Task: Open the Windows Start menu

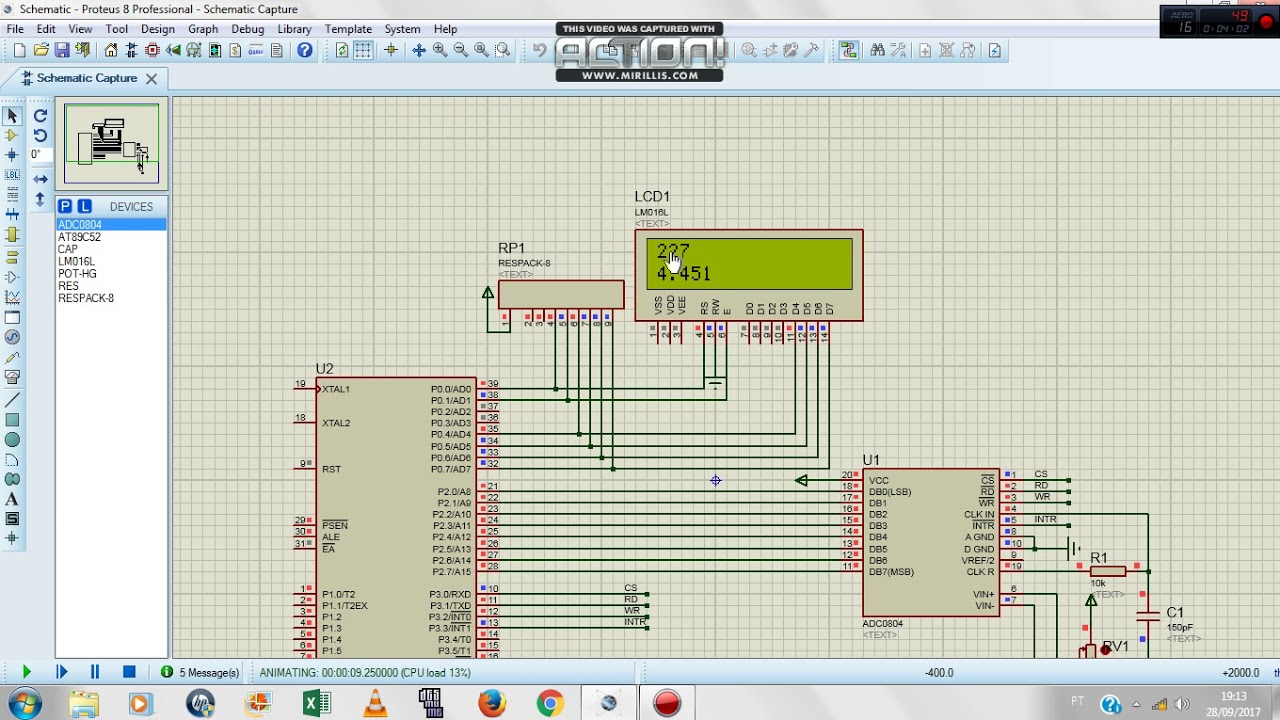Action: click(x=23, y=703)
